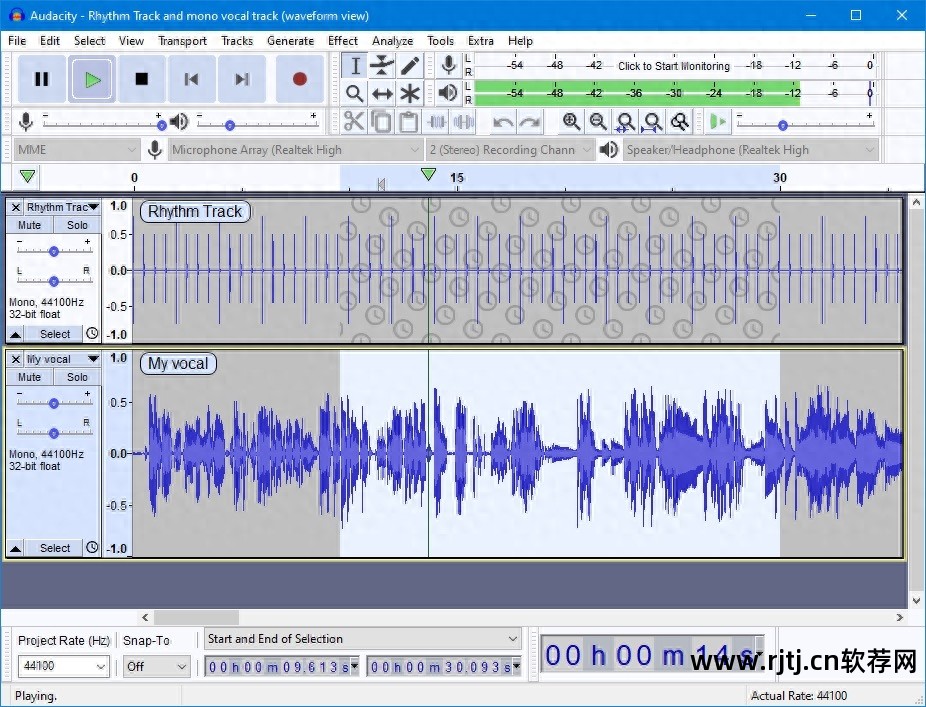The width and height of the screenshot is (926, 707).
Task: Solo the My vocal track
Action: click(x=77, y=377)
